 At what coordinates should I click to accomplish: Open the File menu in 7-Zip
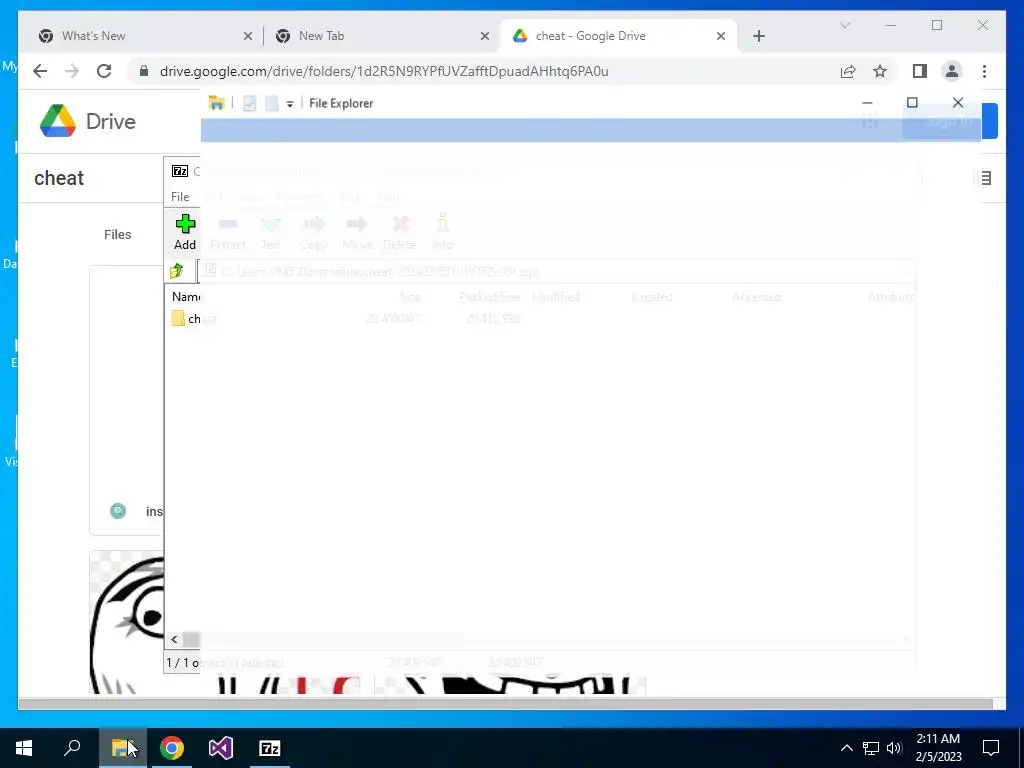180,197
